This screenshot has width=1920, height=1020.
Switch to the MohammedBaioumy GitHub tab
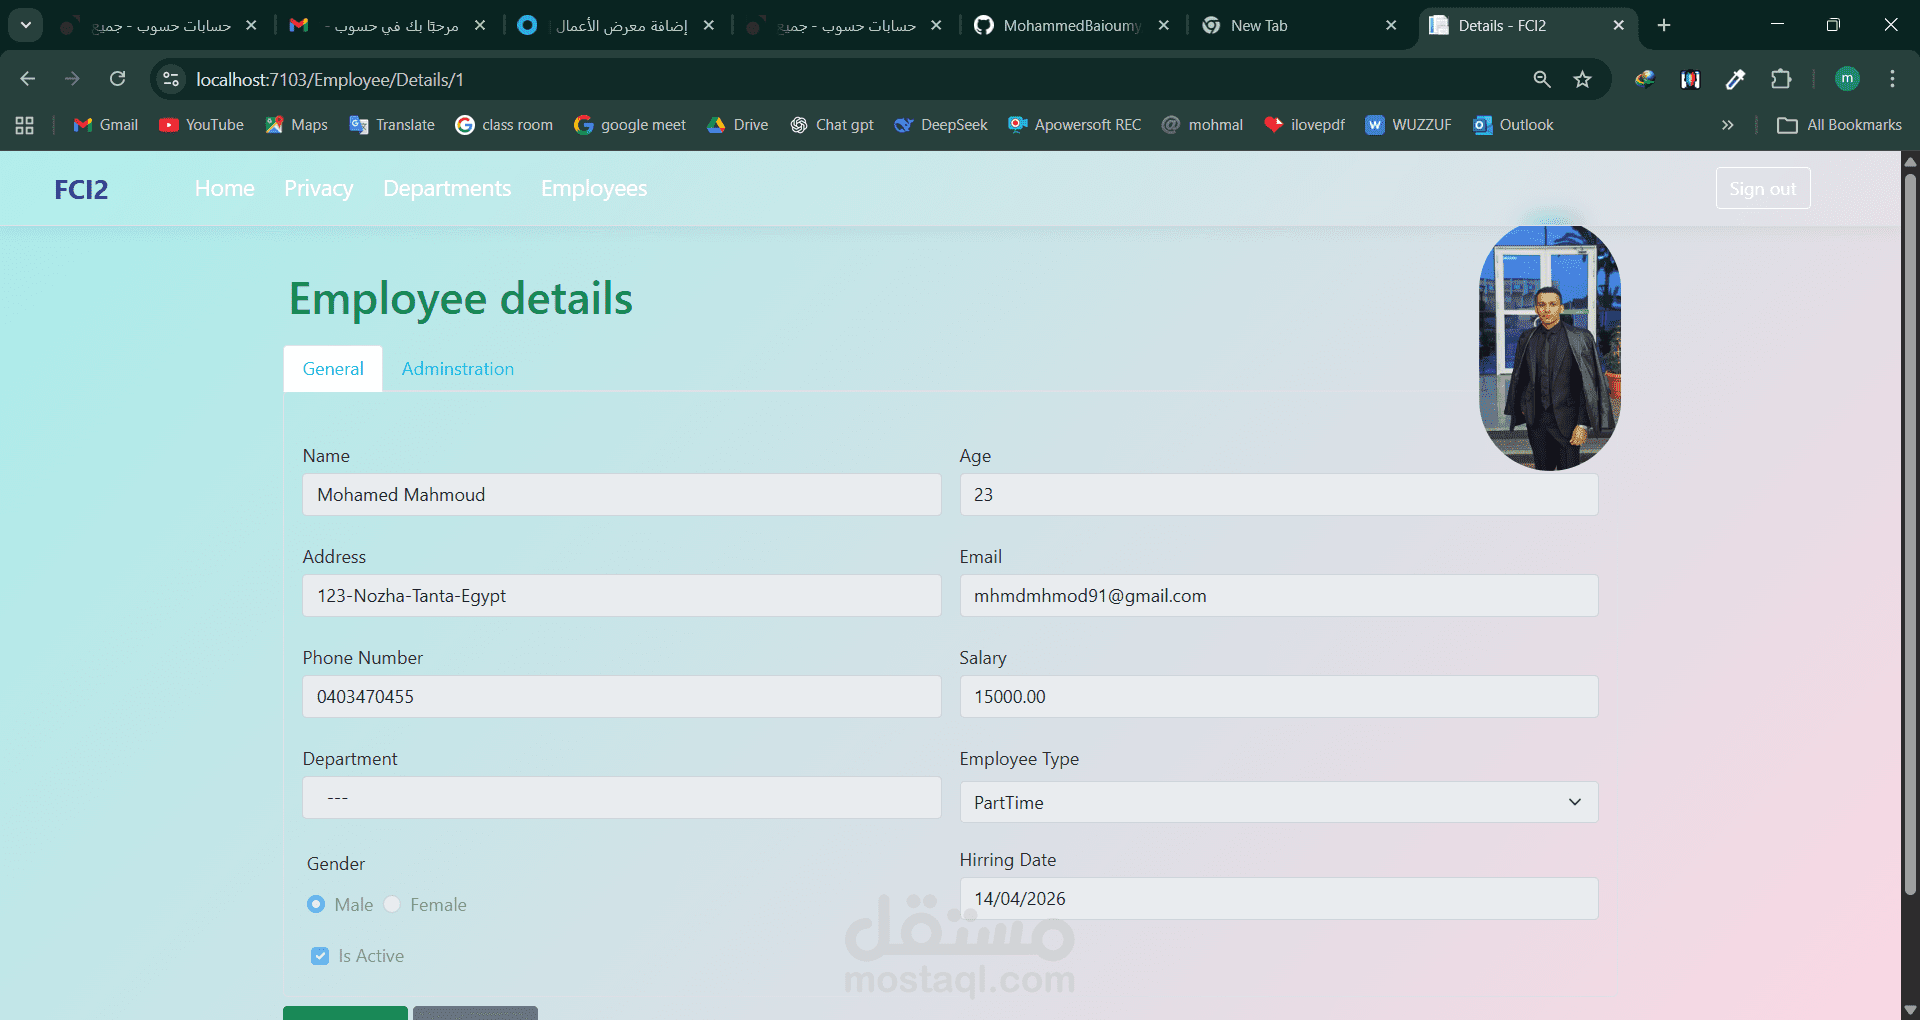pyautogui.click(x=1072, y=25)
